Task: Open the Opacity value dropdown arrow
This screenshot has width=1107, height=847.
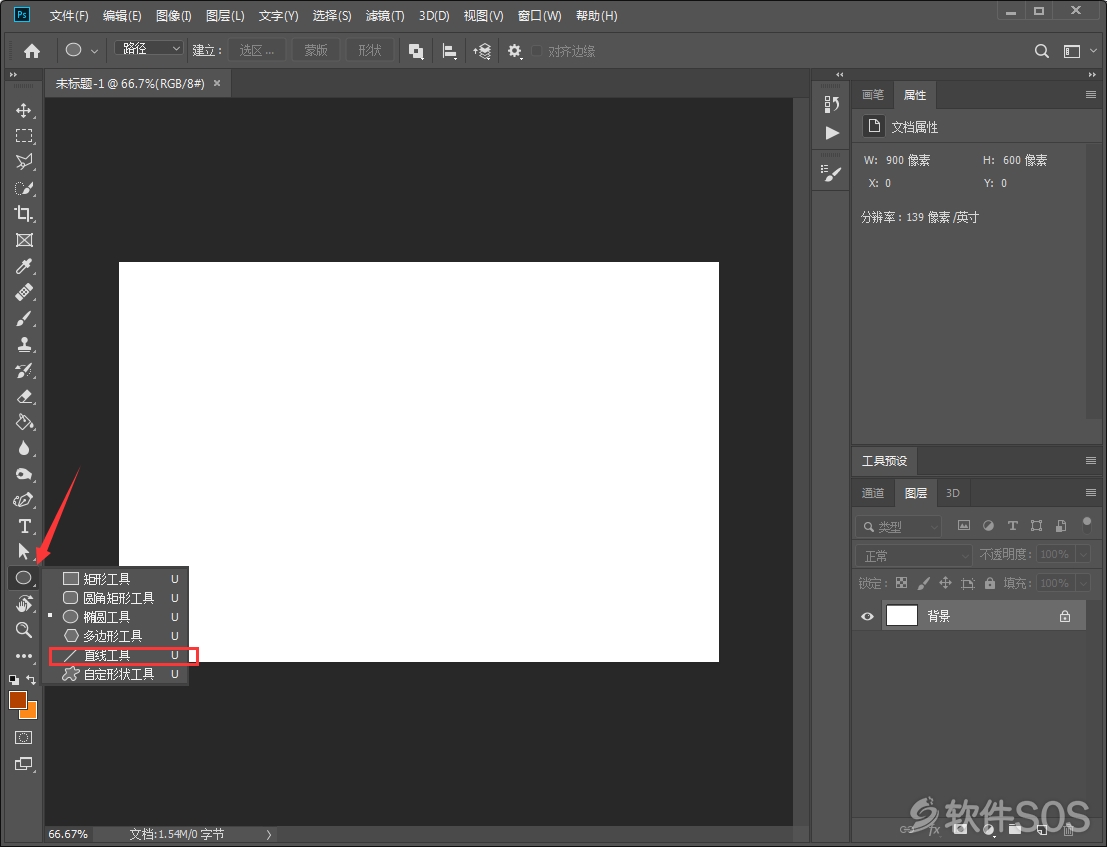Action: tap(1084, 554)
